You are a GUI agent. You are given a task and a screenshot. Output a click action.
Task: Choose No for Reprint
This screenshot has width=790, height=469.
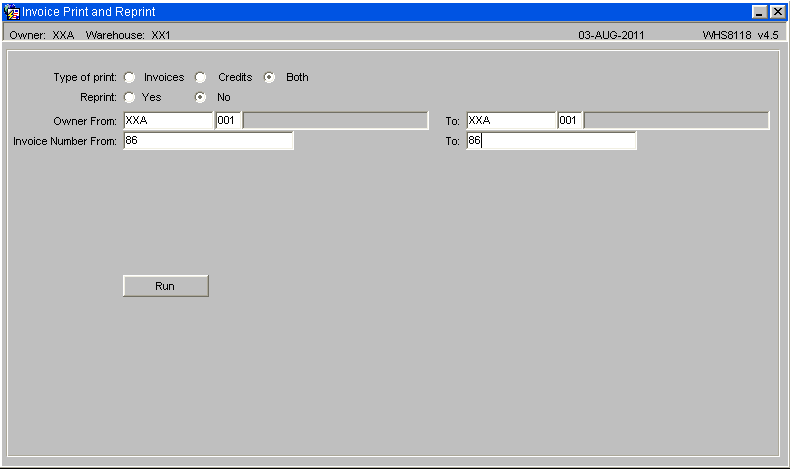[201, 97]
